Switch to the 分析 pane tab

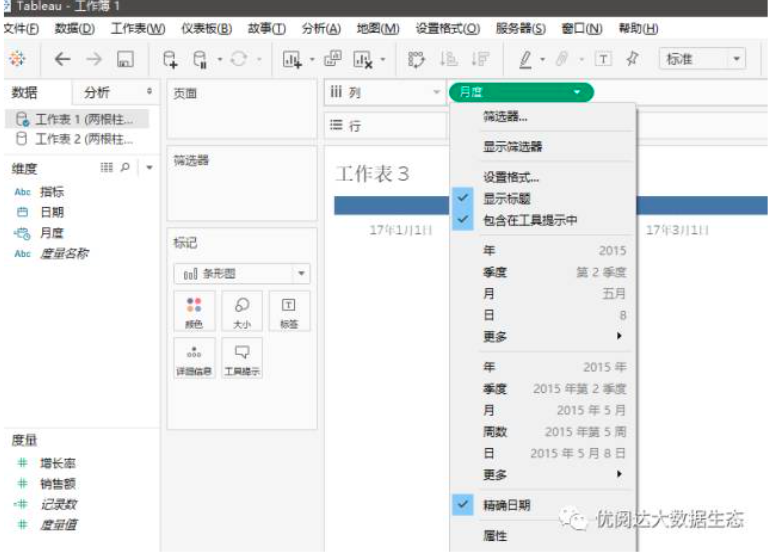point(97,92)
